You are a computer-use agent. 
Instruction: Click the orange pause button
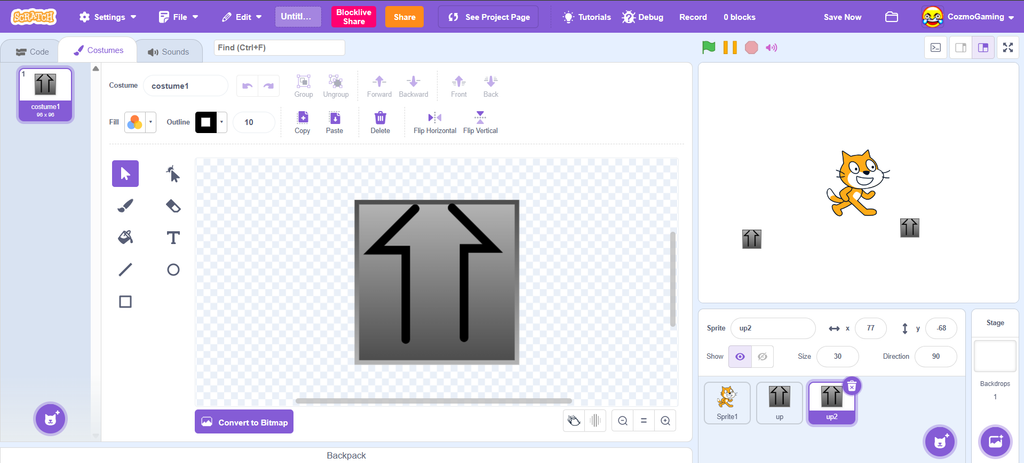click(730, 47)
